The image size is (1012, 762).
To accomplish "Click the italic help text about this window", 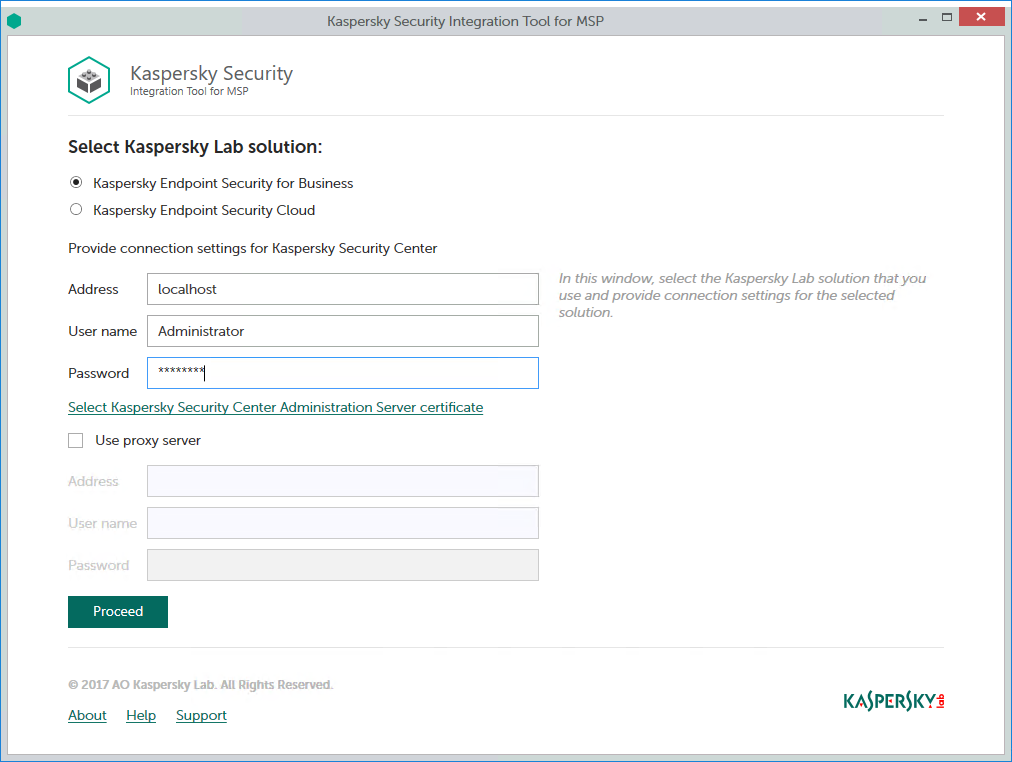I will [742, 295].
